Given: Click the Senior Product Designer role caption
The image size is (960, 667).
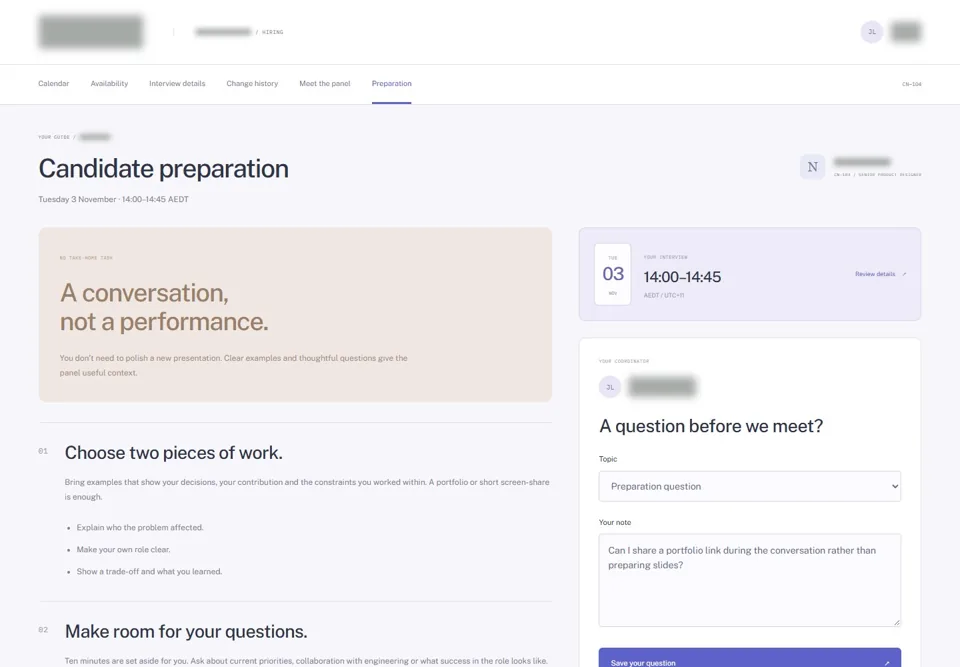Looking at the screenshot, I should (x=877, y=175).
